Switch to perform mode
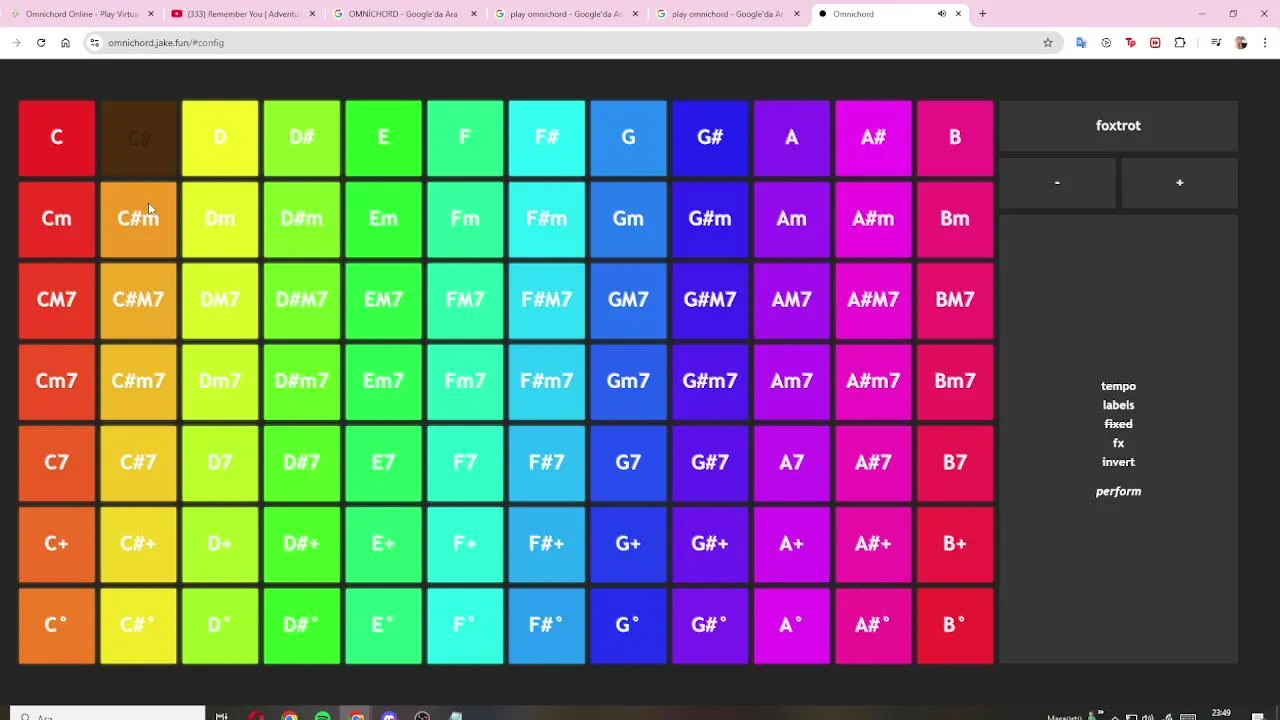Image resolution: width=1280 pixels, height=720 pixels. (1118, 491)
